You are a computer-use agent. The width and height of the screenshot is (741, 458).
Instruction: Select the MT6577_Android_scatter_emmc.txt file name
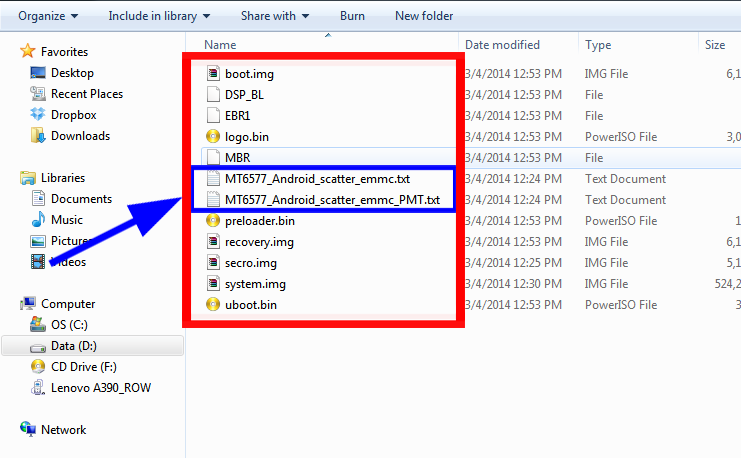coord(318,179)
